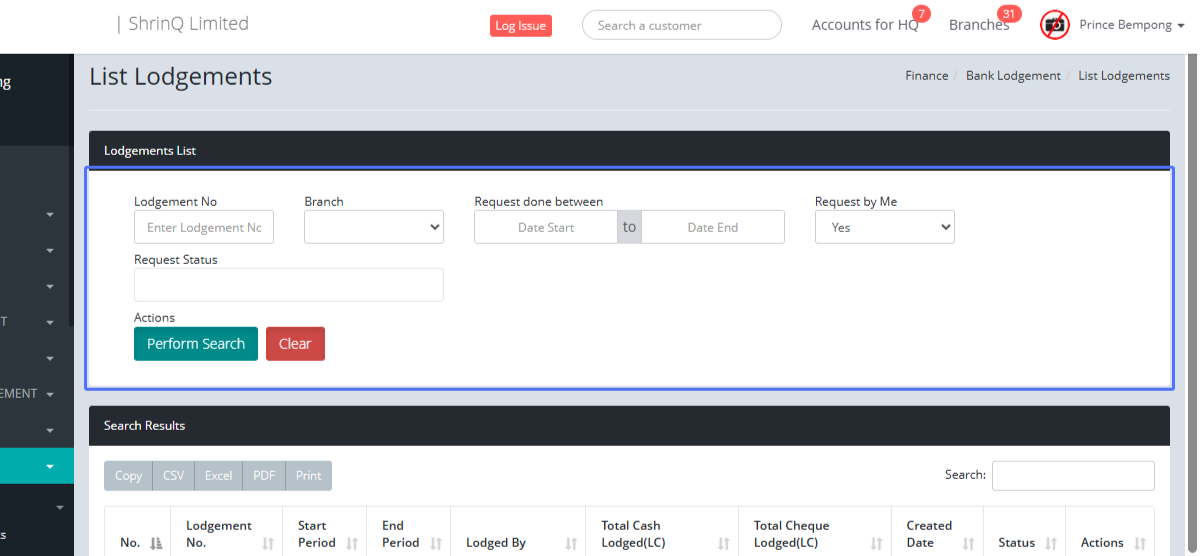Click the profile avatar camera icon
Image resolution: width=1200 pixels, height=556 pixels.
click(x=1054, y=25)
